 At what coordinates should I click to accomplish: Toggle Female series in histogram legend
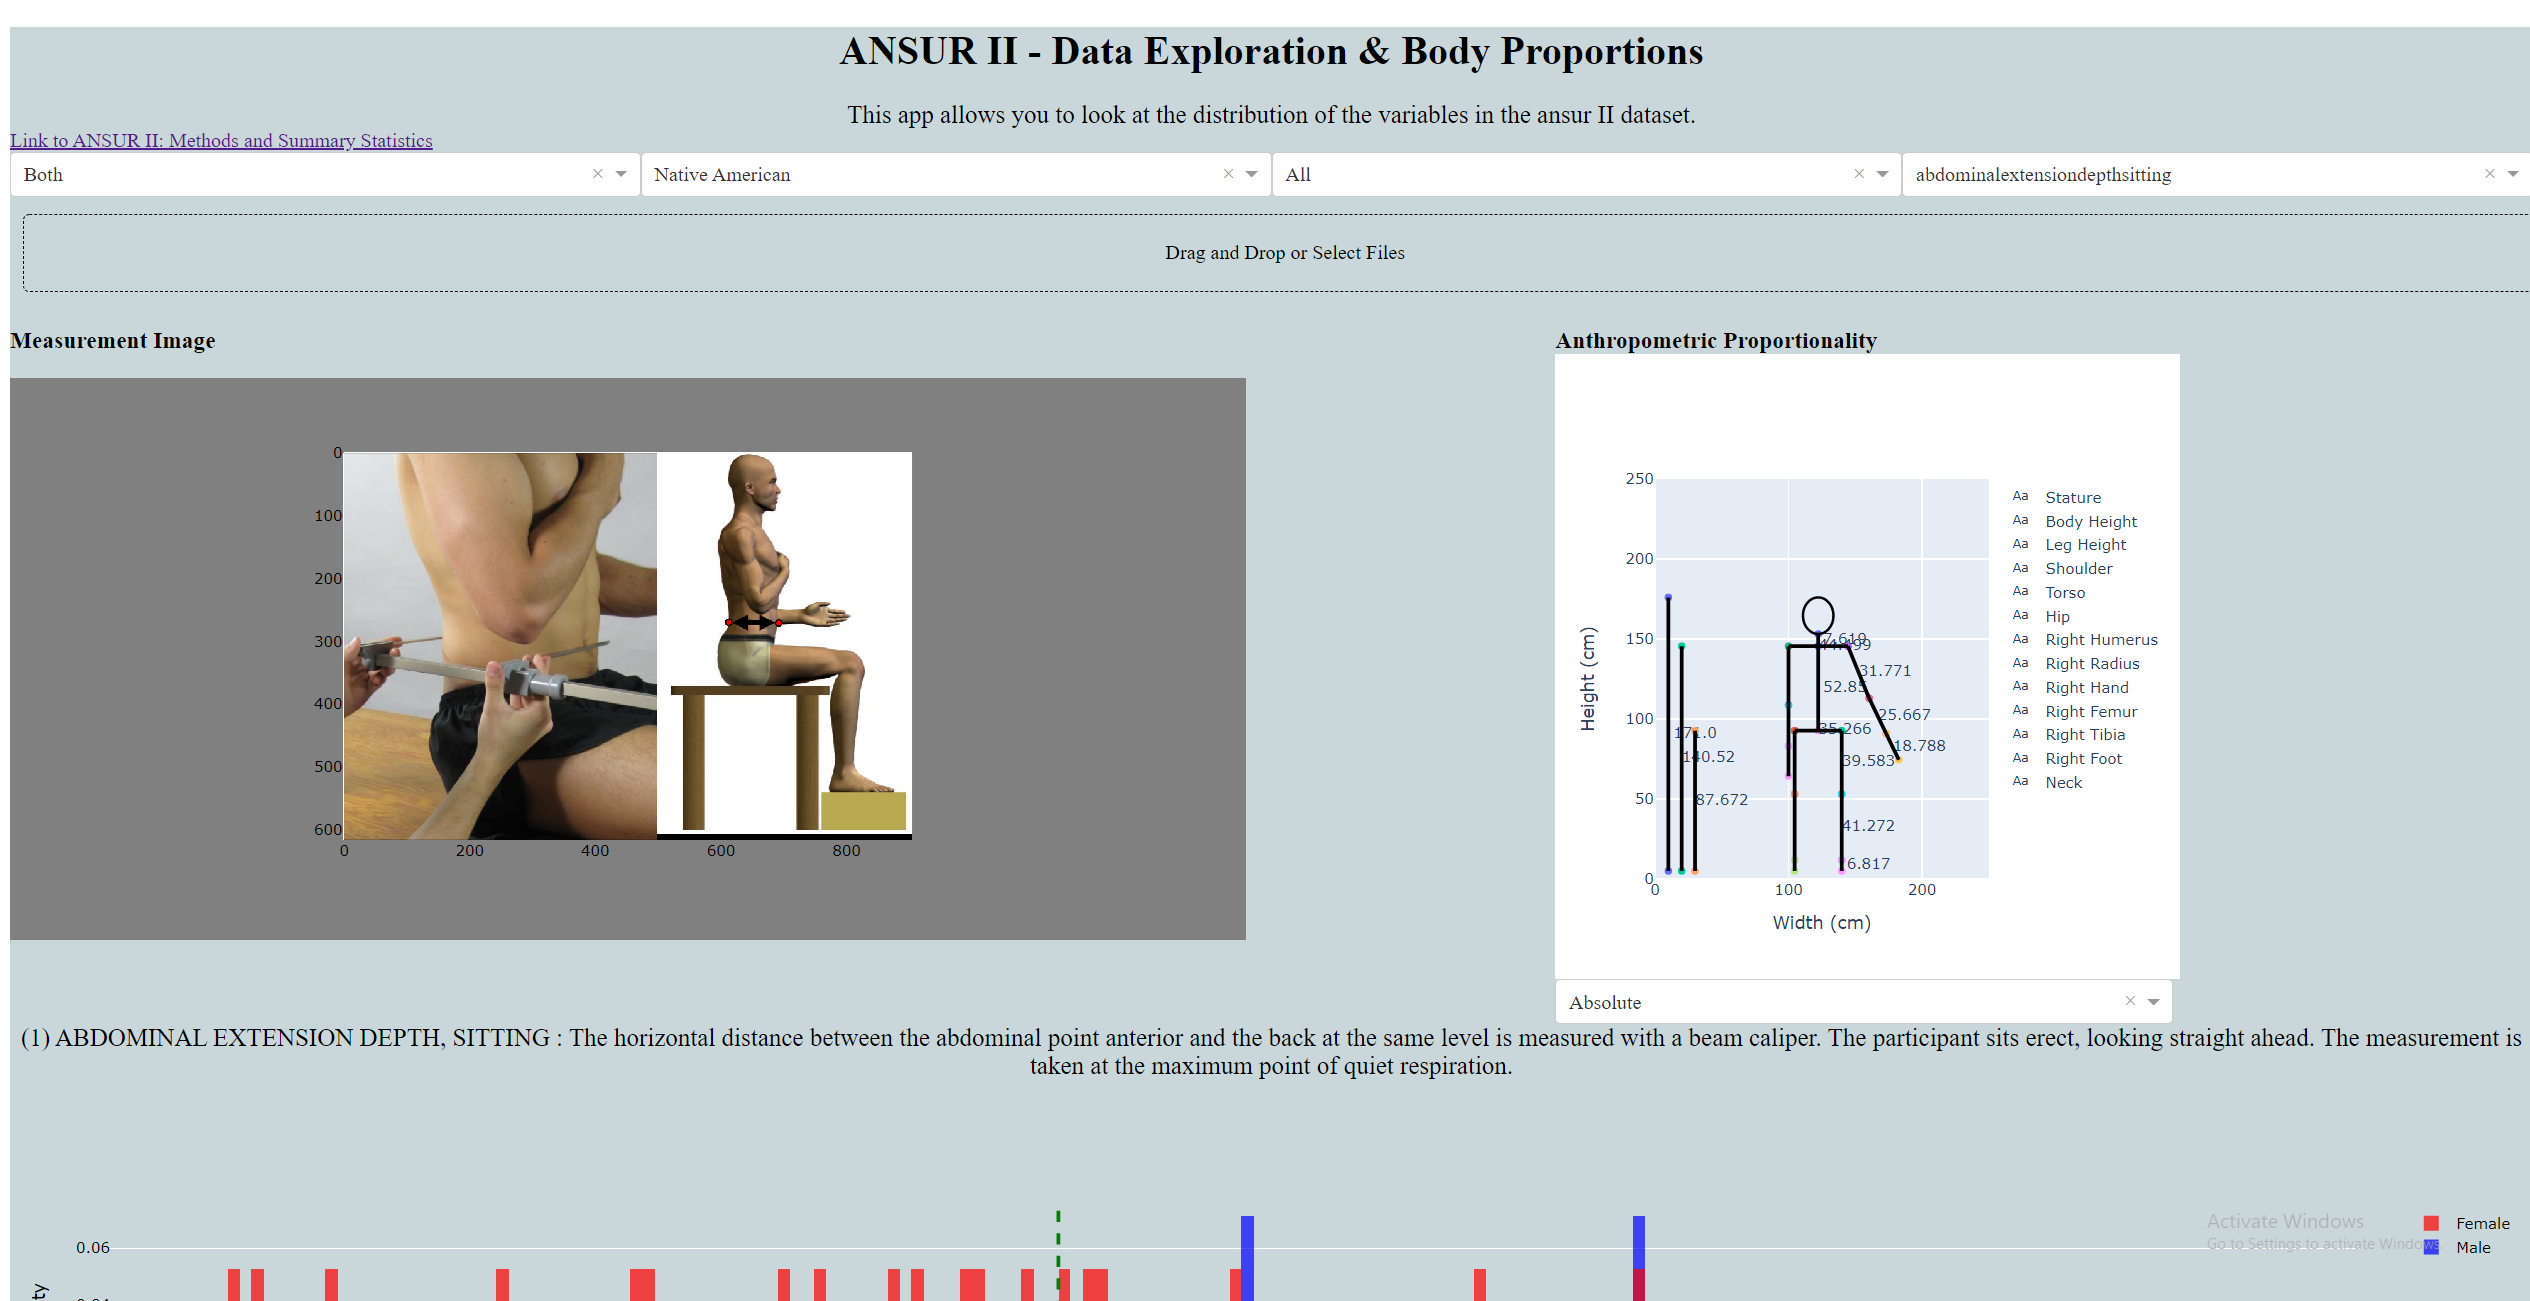2481,1223
